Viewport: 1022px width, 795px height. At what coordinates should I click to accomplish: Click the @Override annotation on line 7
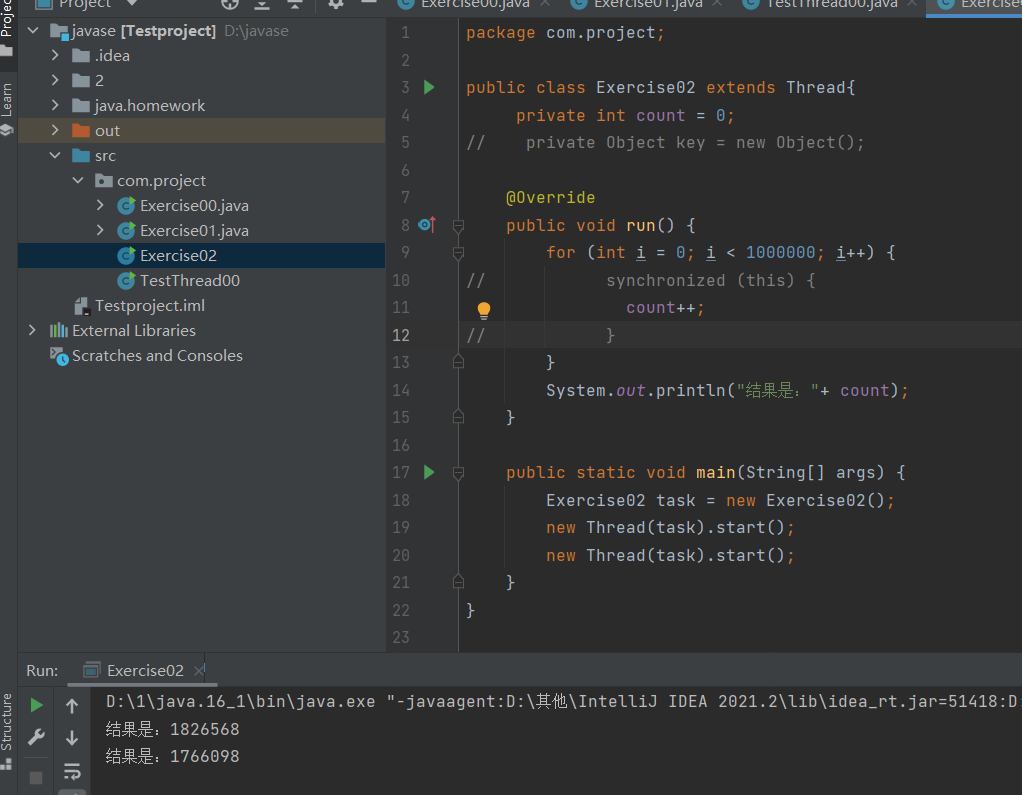pos(550,197)
